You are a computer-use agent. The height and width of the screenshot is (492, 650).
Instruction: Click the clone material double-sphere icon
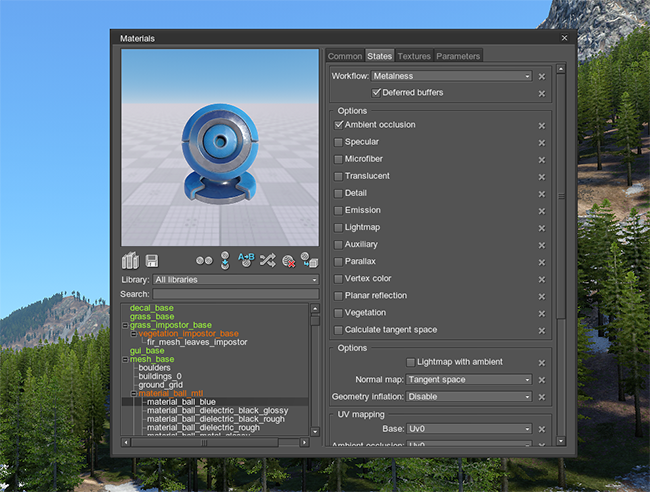click(x=204, y=261)
